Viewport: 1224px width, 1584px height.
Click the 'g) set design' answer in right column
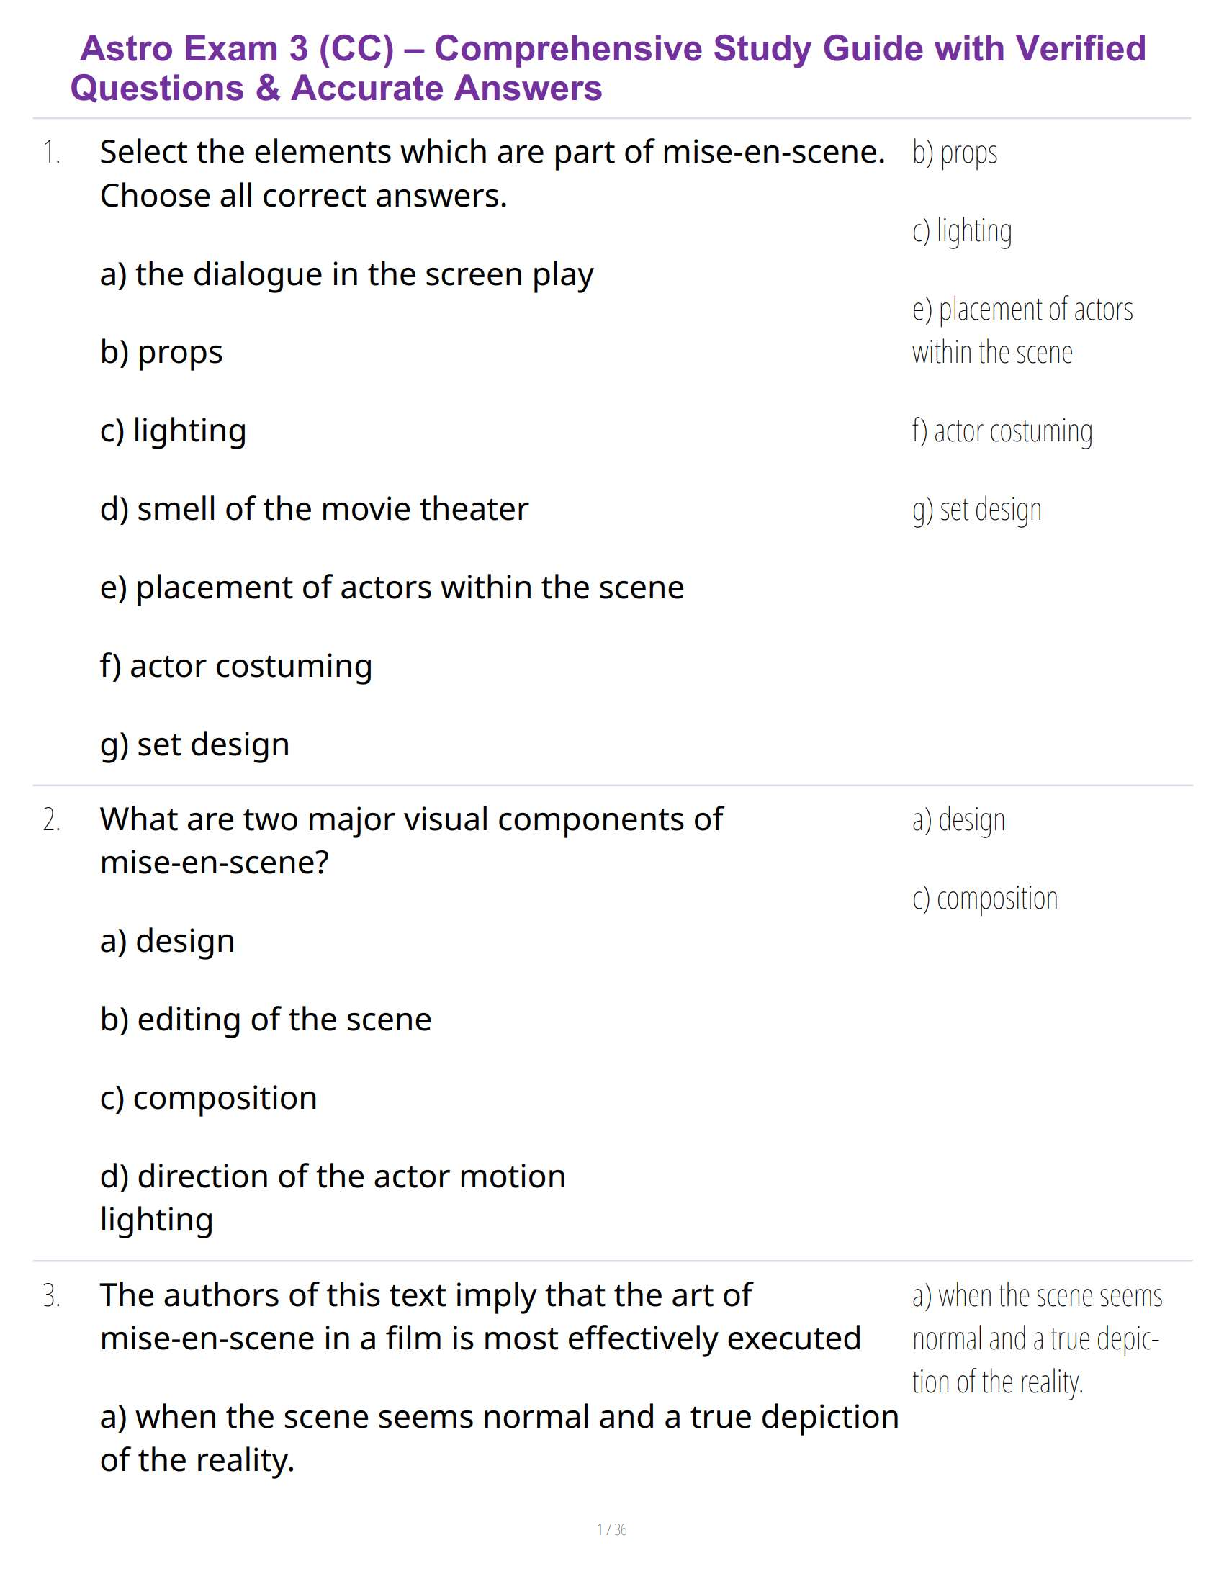pyautogui.click(x=976, y=510)
